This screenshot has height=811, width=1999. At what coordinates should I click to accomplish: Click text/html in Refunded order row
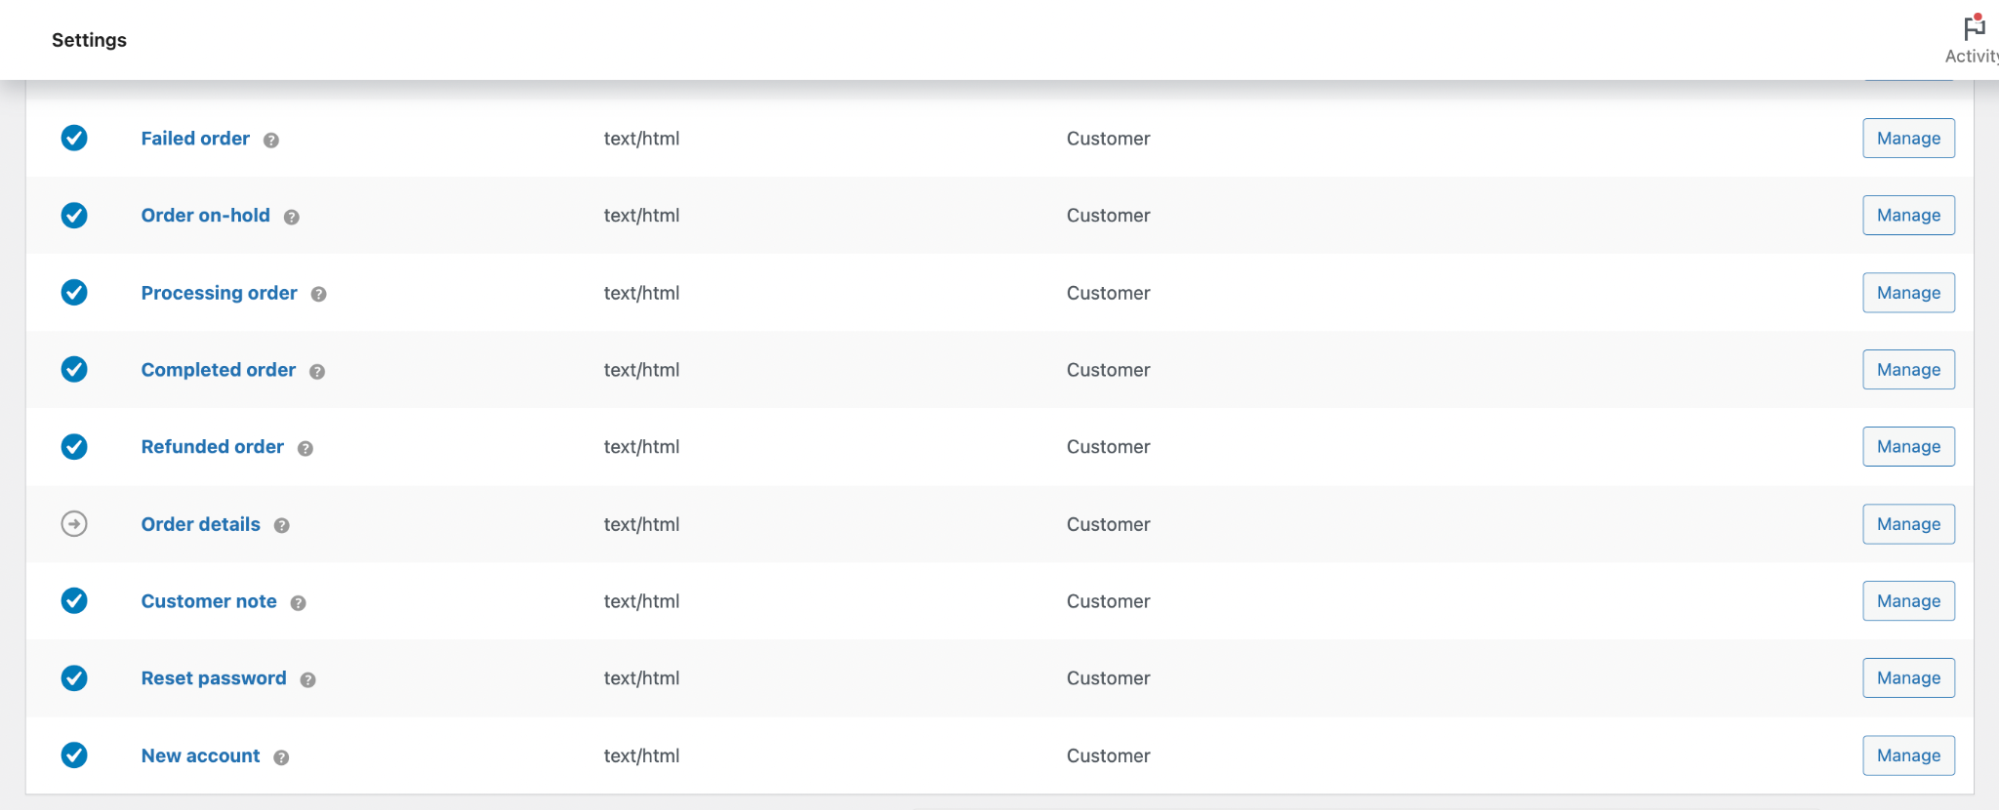641,447
